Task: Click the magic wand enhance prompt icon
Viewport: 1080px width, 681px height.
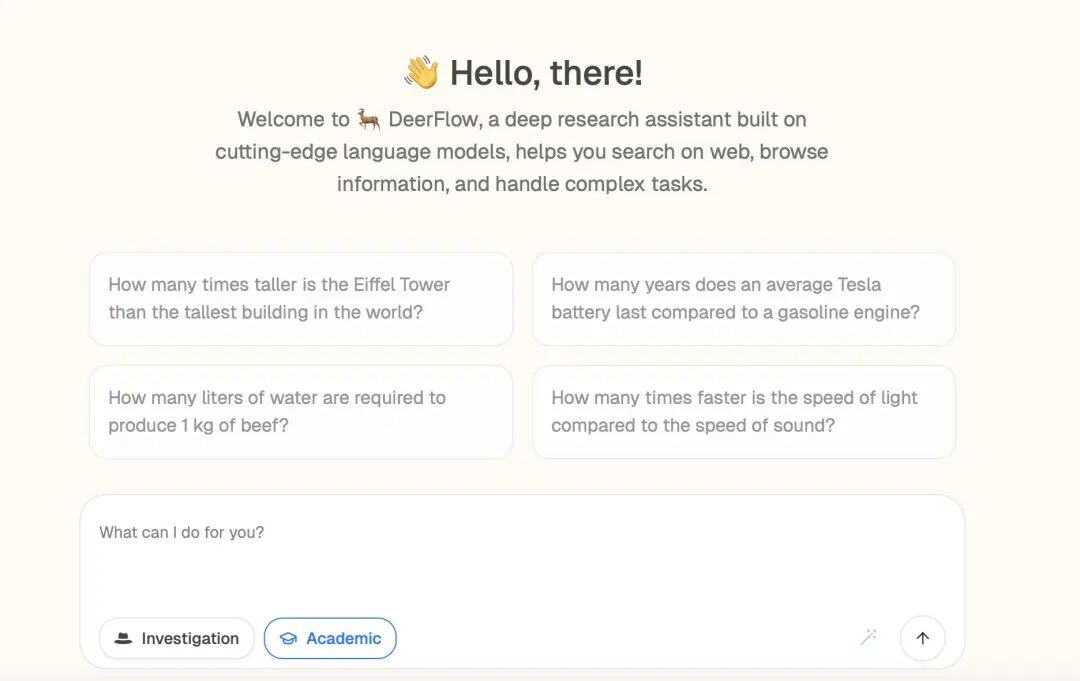Action: click(x=868, y=638)
